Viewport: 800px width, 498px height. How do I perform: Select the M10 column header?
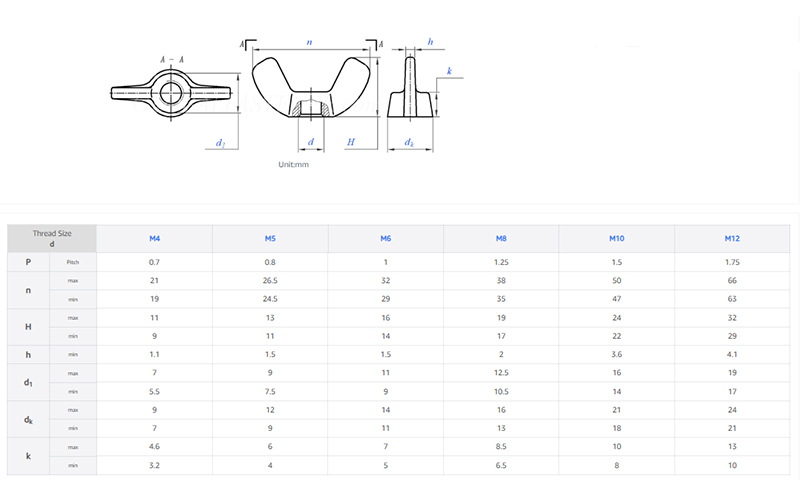click(617, 238)
